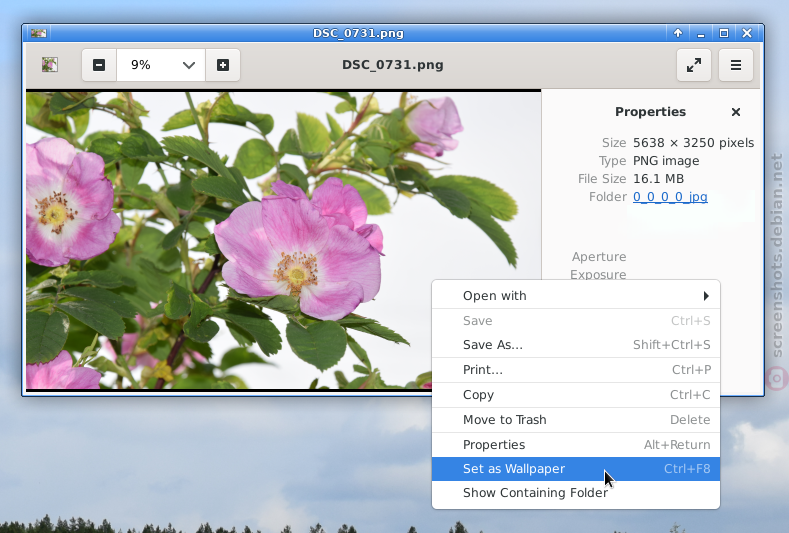Image resolution: width=789 pixels, height=533 pixels.
Task: Zoom out with the minus button
Action: (x=99, y=65)
